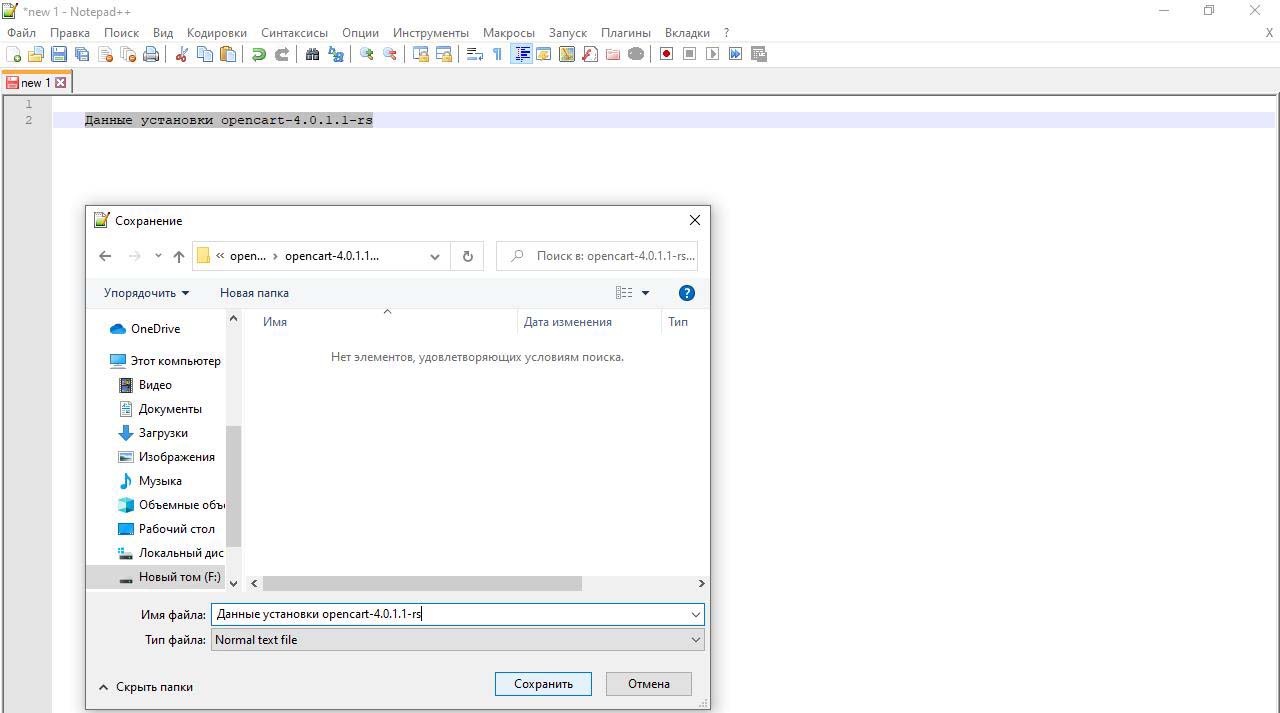Expand the Тип файла dropdown
The width and height of the screenshot is (1280, 713).
point(695,640)
